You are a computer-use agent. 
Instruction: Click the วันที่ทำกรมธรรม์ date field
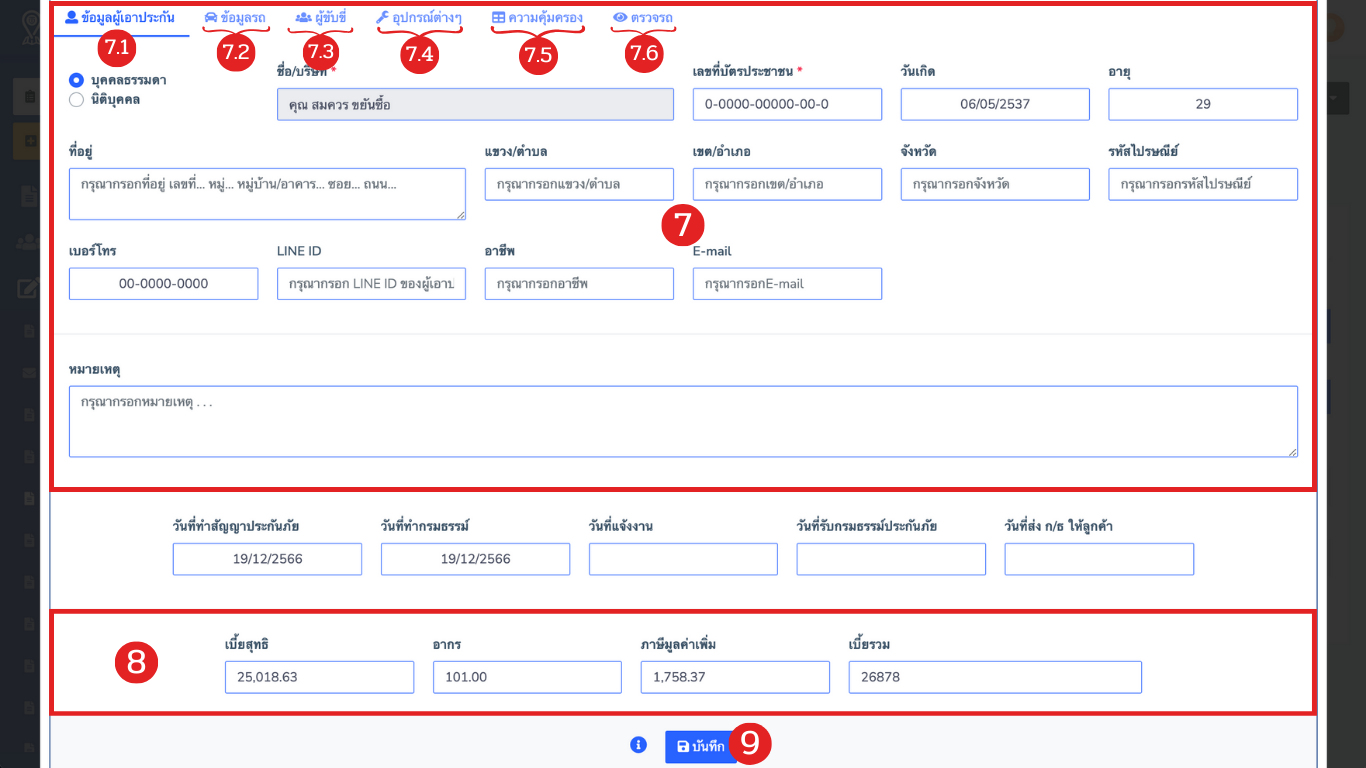click(475, 559)
